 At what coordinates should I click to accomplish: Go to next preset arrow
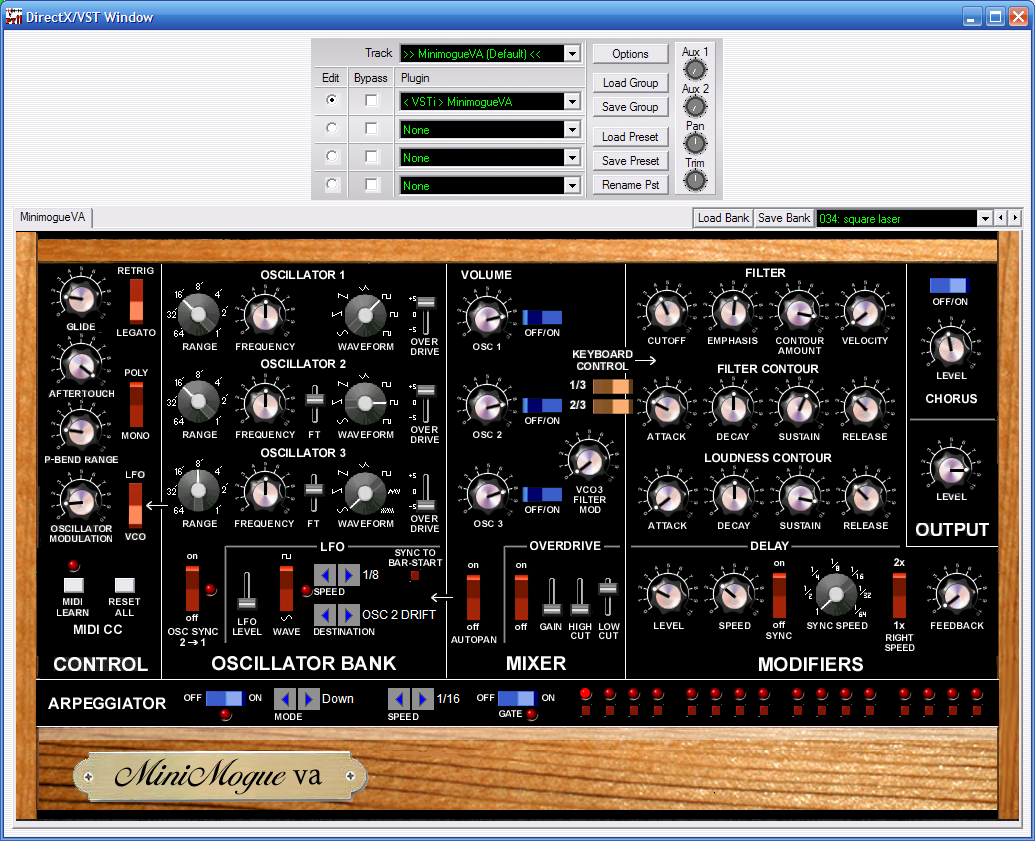coord(1015,218)
